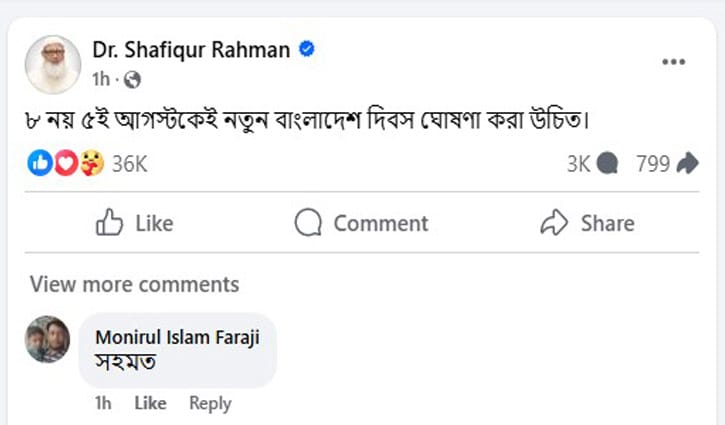Click the post's 1h timestamp
Image resolution: width=725 pixels, height=425 pixels.
tap(100, 78)
